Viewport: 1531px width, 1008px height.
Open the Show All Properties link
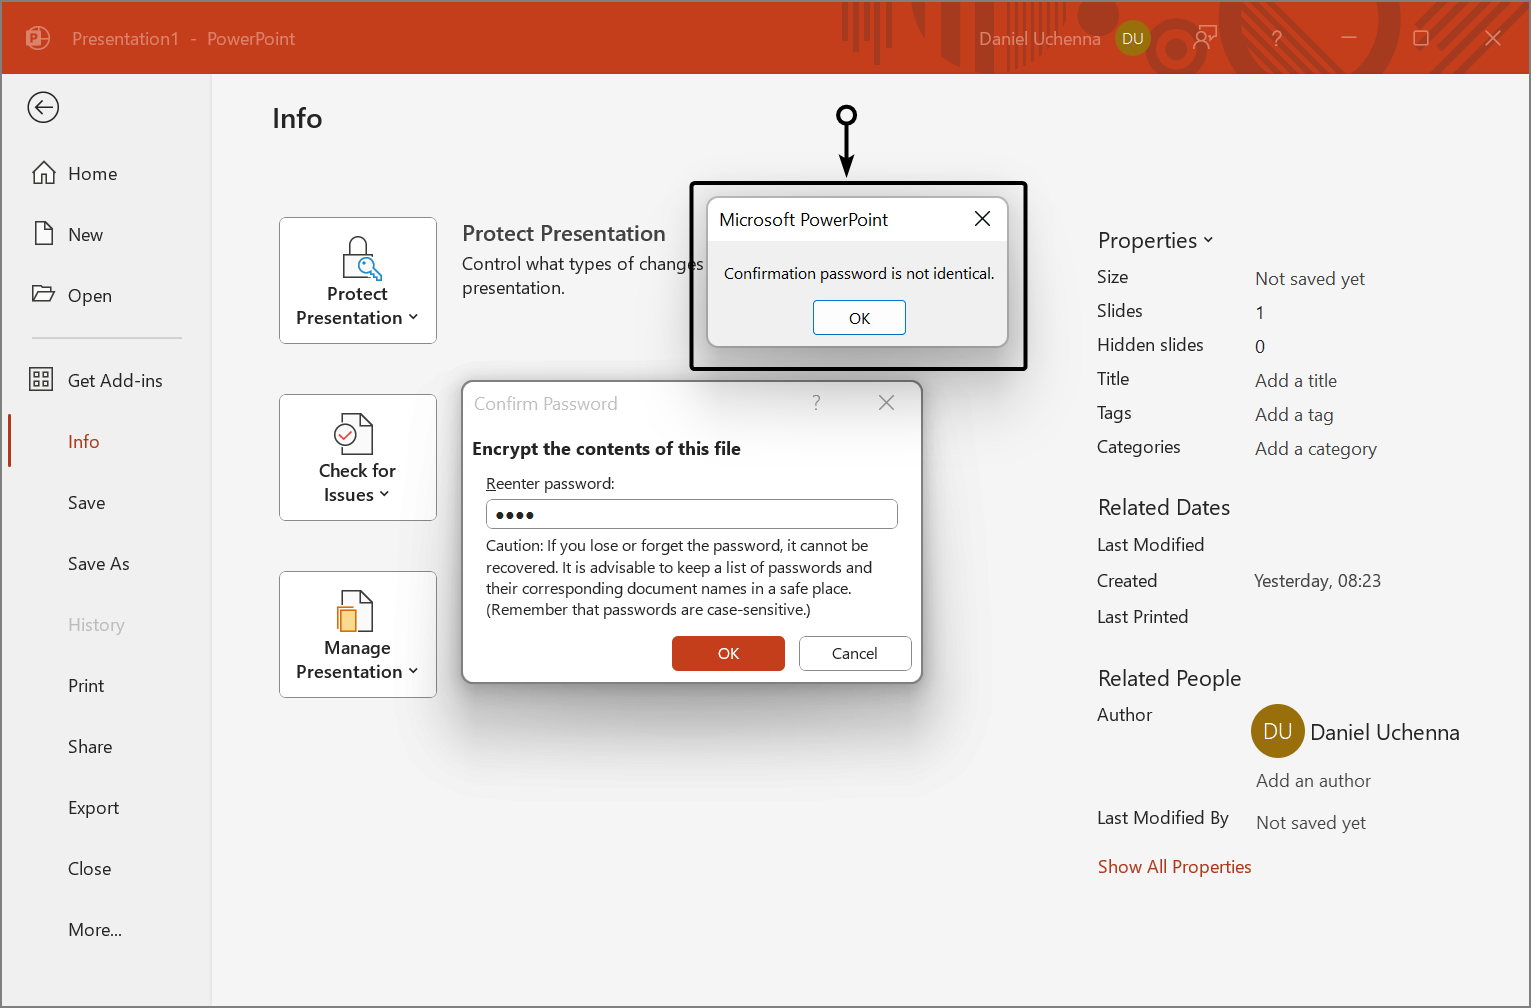(1174, 866)
